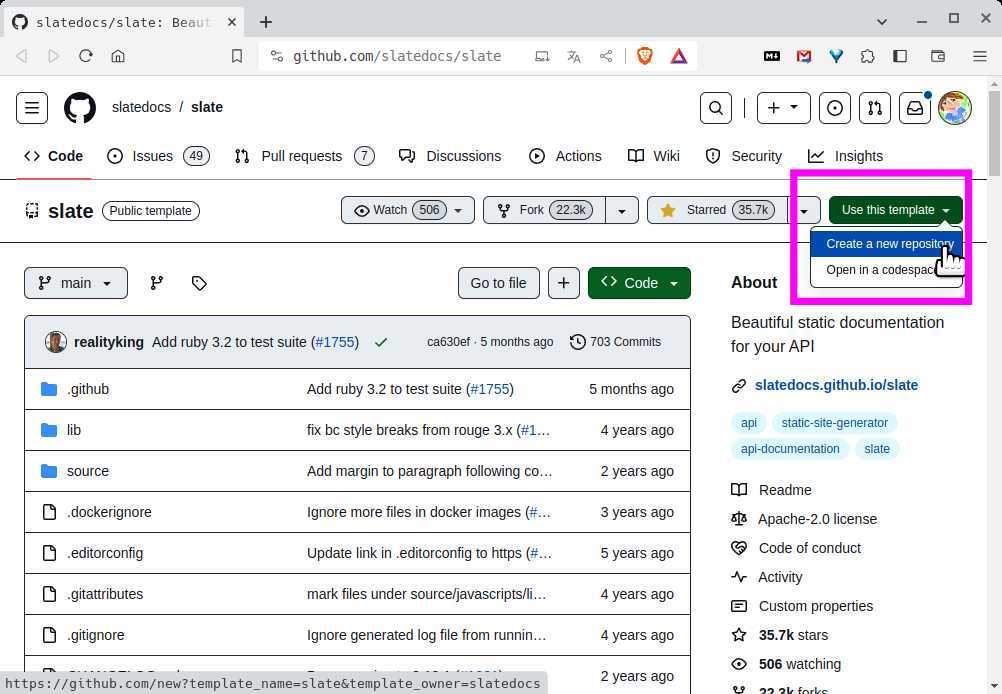Open .github folder
Image resolution: width=1002 pixels, height=694 pixels.
point(88,389)
